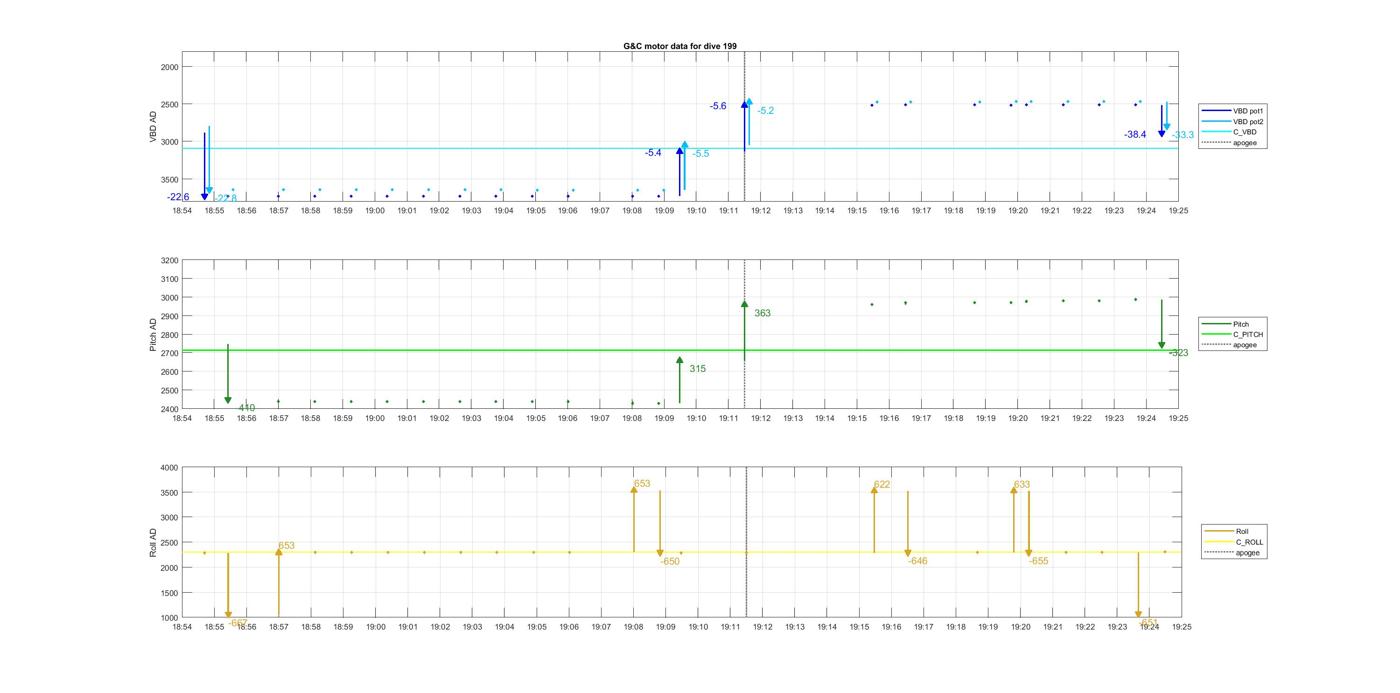
Task: Click the '363' annotation in Pitch plot
Action: [762, 313]
